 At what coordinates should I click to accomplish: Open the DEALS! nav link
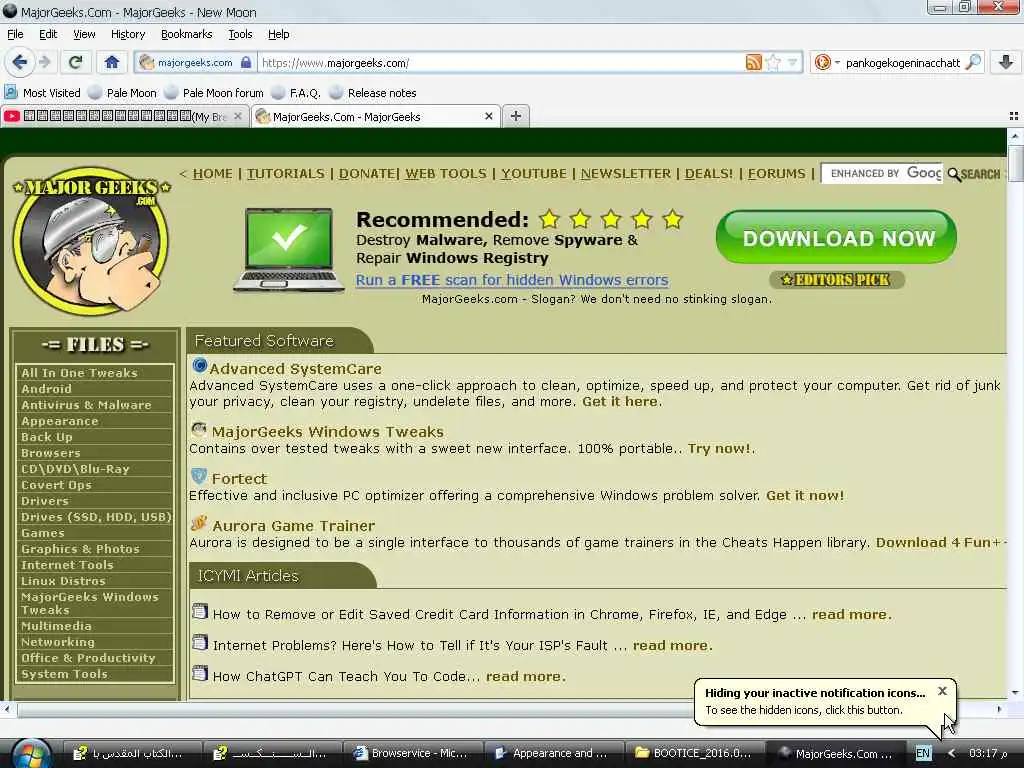(709, 174)
